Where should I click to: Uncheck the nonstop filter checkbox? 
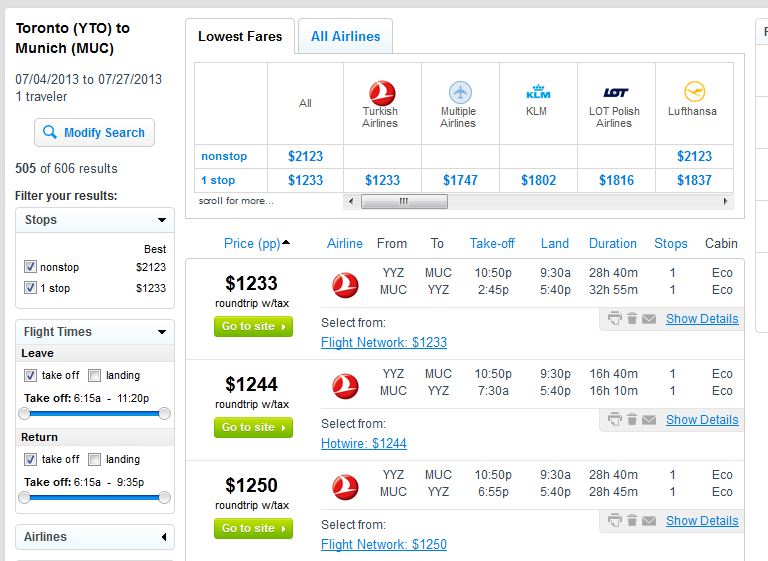pos(30,267)
